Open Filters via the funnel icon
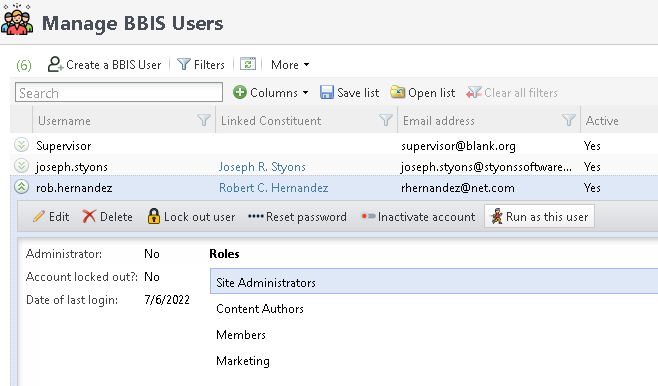The height and width of the screenshot is (386, 658). coord(184,64)
